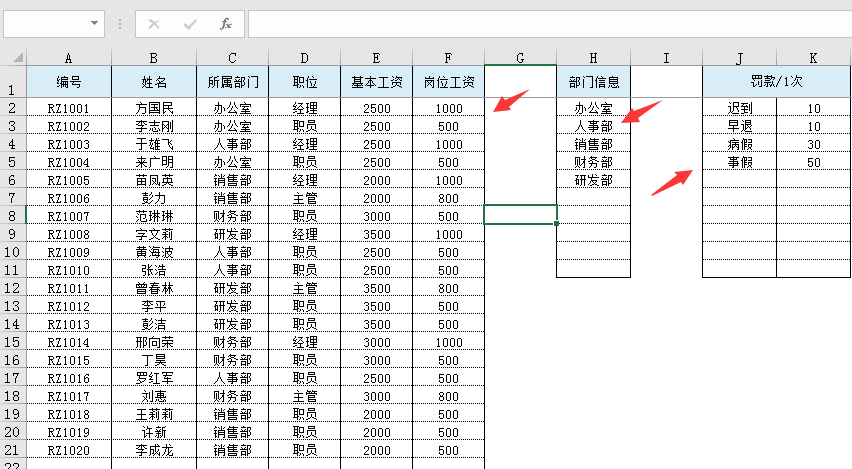
Task: Select 研发部 in 部门信息 list
Action: (x=593, y=180)
